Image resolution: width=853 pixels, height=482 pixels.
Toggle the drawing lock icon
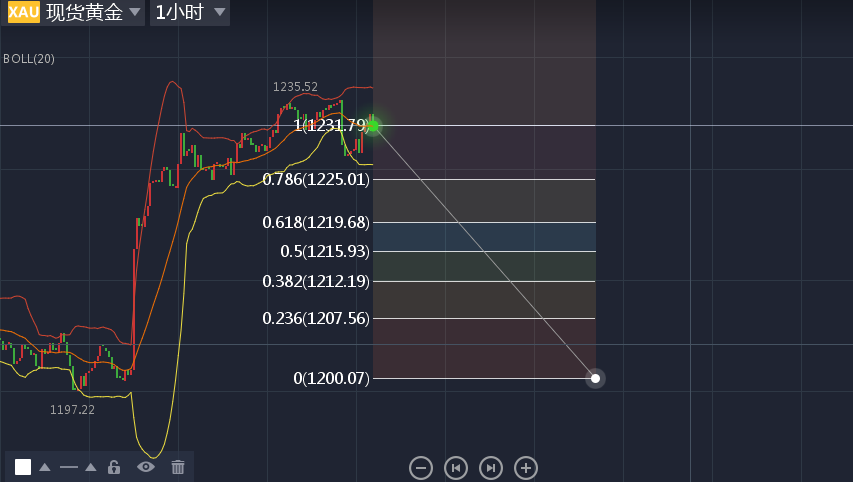[114, 467]
